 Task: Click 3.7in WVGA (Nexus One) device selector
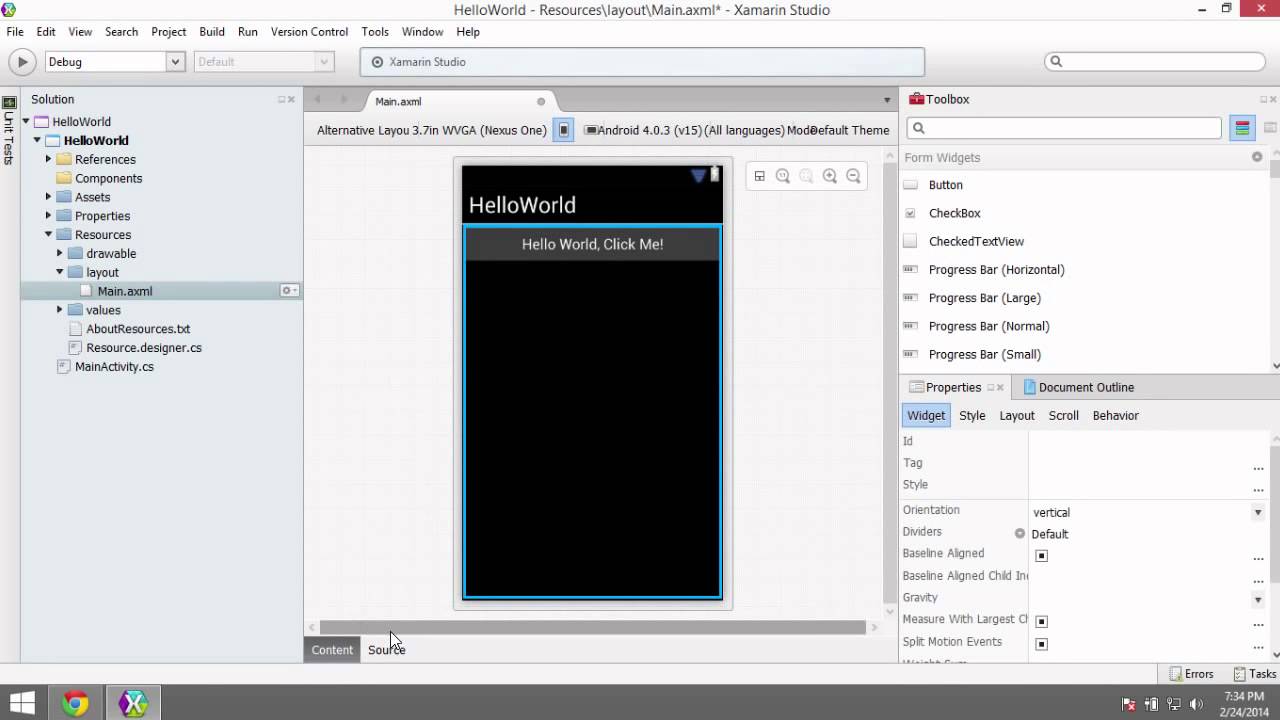pyautogui.click(x=479, y=130)
